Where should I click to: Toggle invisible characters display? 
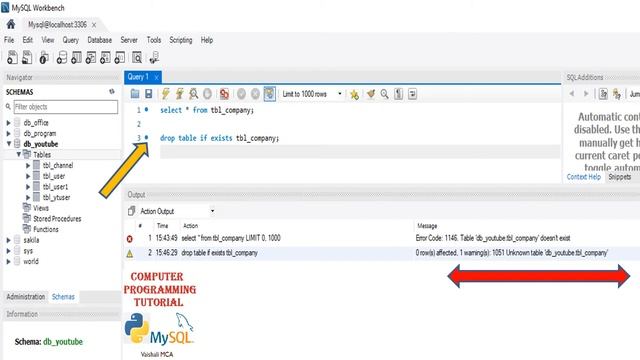point(398,94)
